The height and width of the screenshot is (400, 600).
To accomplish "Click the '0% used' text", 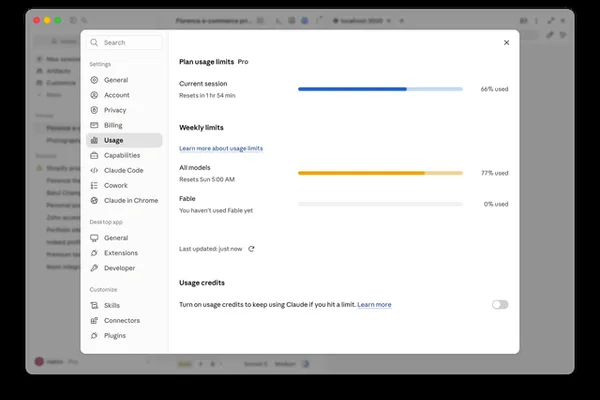I will 496,204.
